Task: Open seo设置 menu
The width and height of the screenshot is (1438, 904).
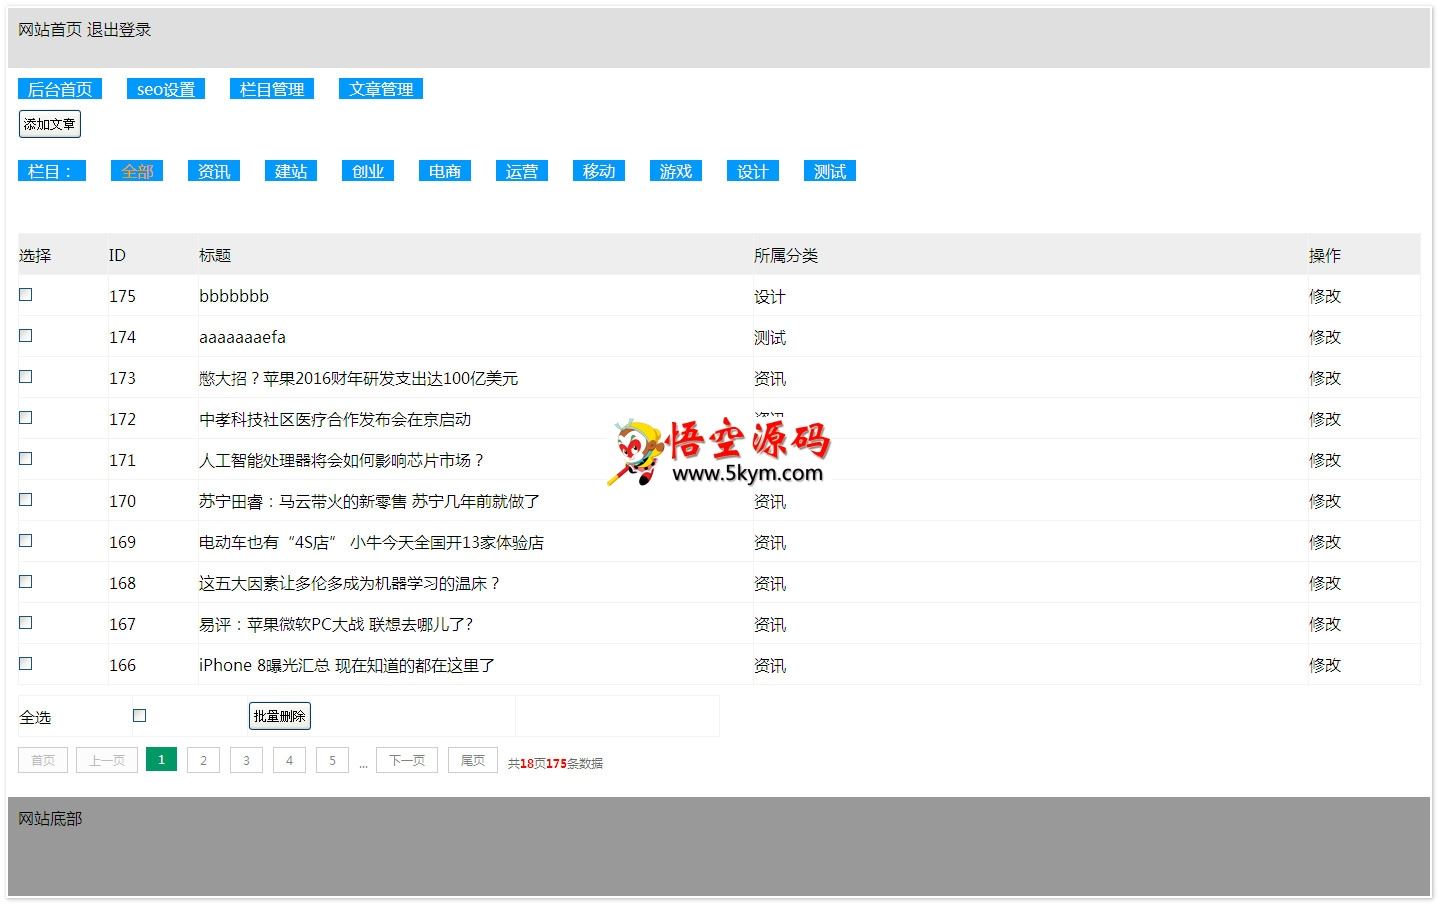Action: pyautogui.click(x=166, y=89)
